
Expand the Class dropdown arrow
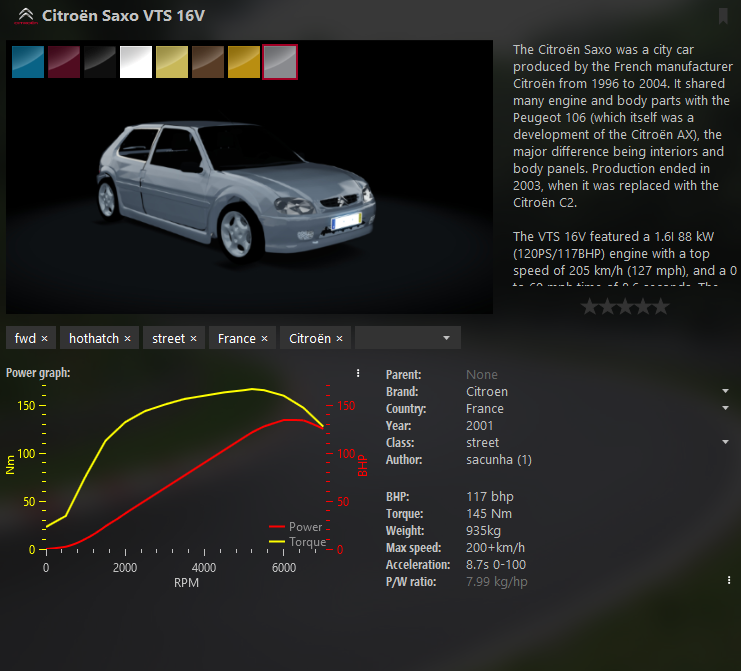[x=725, y=442]
